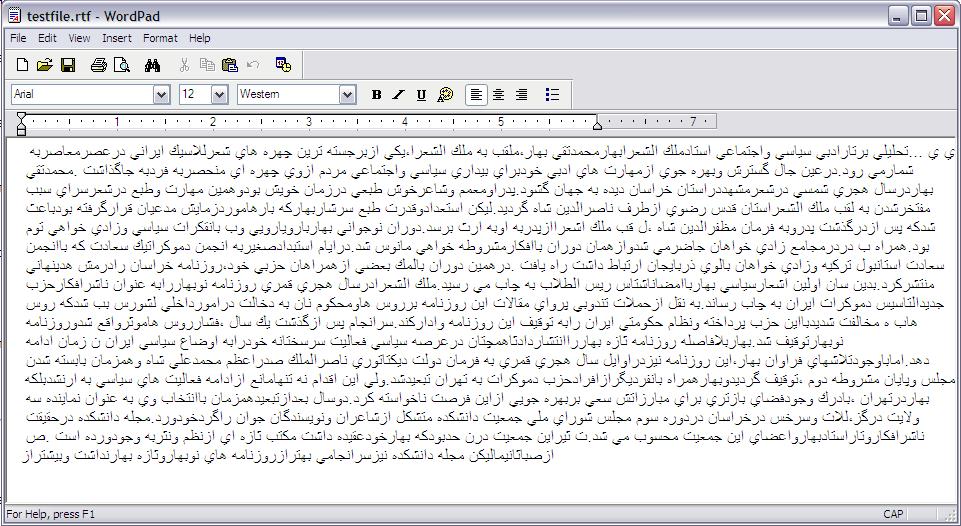Paste clipboard contents using the Paste icon
Screen dimensions: 961x526
[230, 65]
